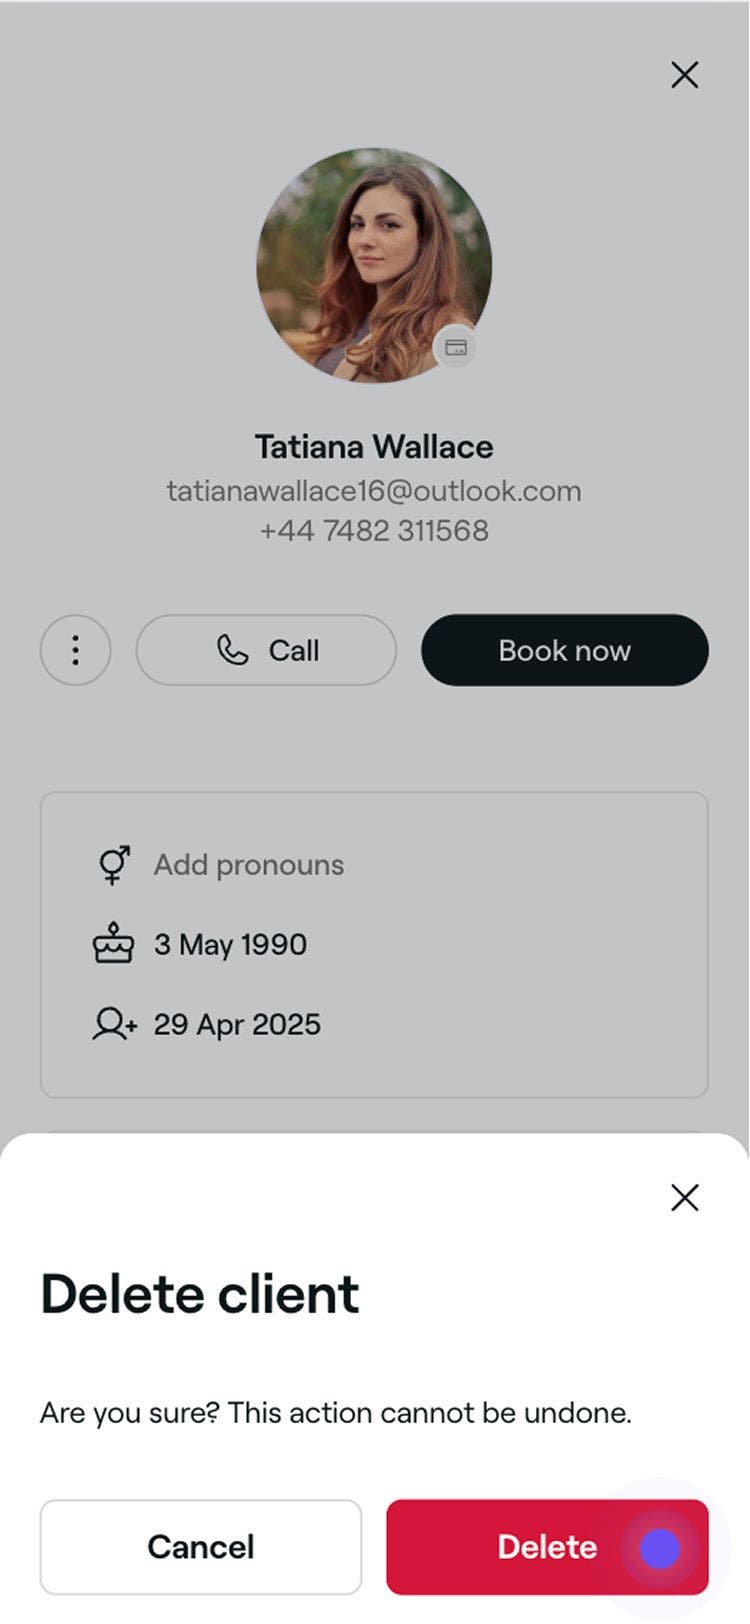Click the 3 May 1990 birthday
Viewport: 750px width, 1624px height.
230,944
